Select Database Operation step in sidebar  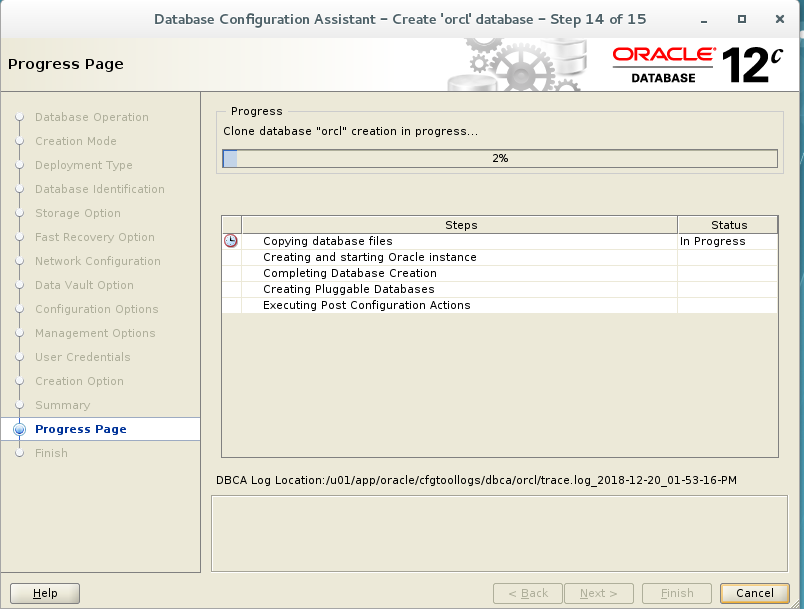[x=92, y=117]
